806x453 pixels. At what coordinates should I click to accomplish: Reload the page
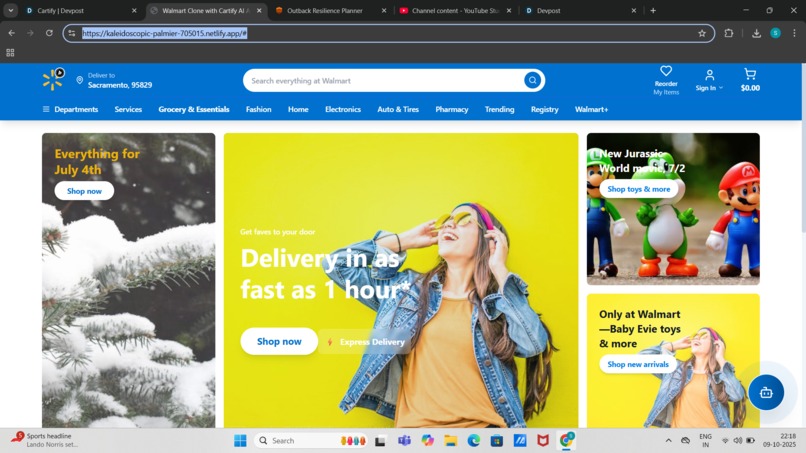tap(49, 33)
